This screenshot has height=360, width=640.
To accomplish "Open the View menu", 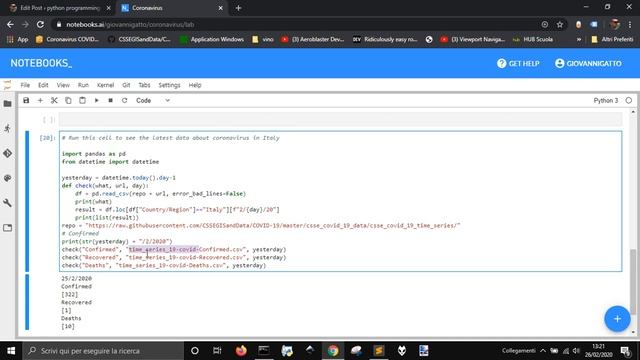I will [63, 85].
